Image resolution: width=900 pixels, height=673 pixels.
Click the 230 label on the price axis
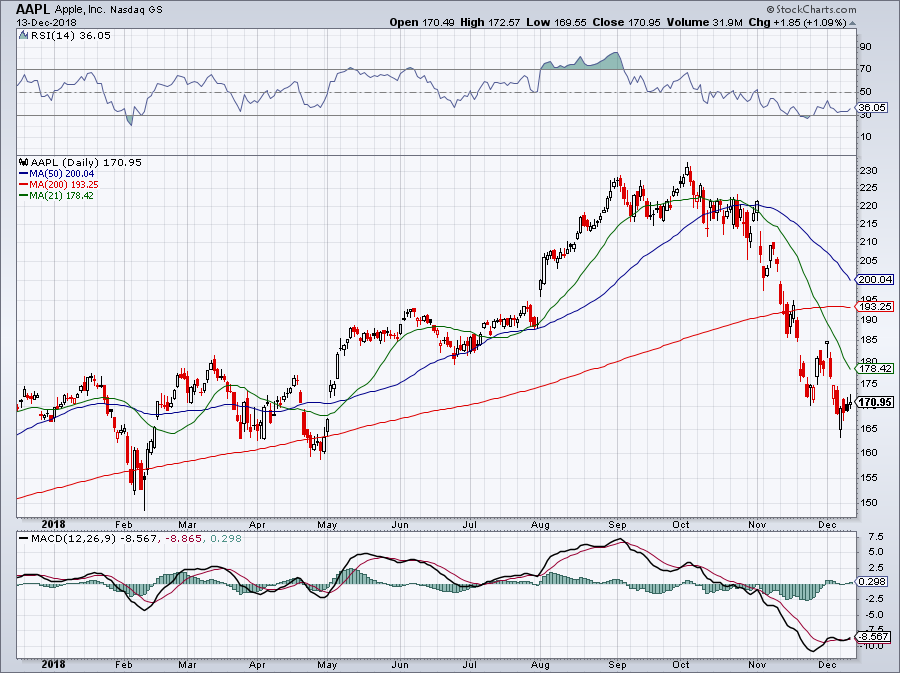868,170
